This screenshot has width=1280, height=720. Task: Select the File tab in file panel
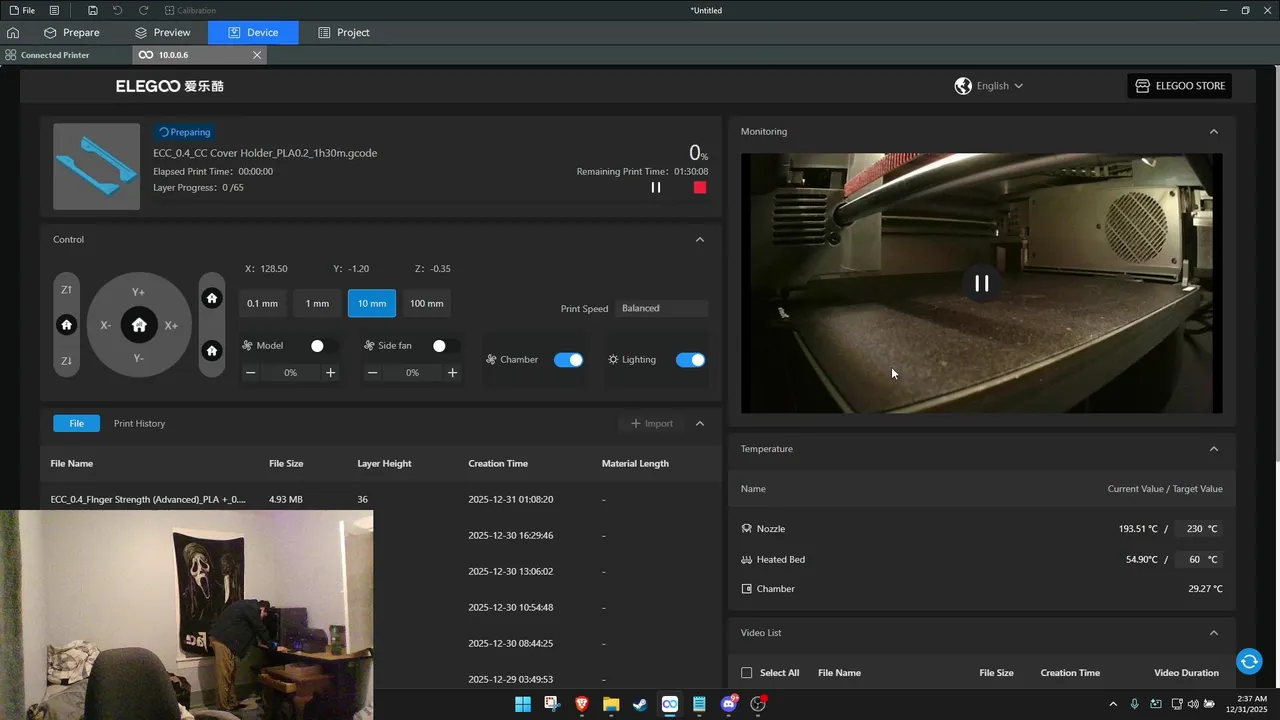pyautogui.click(x=76, y=424)
